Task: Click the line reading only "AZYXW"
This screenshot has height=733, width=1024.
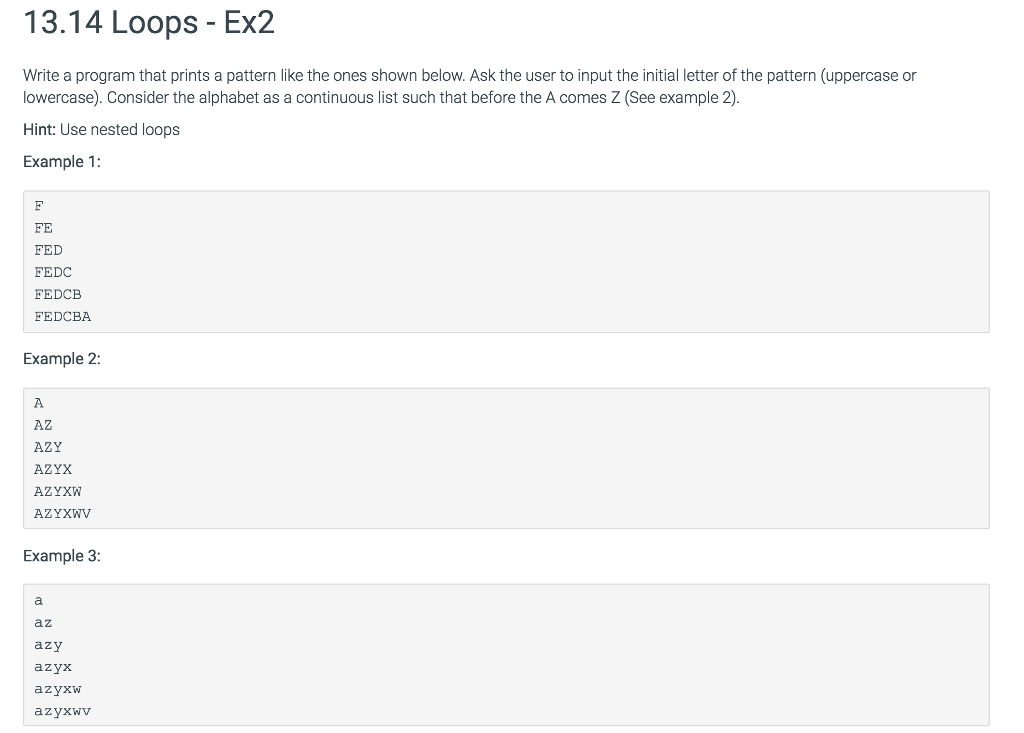Action: pyautogui.click(x=58, y=491)
